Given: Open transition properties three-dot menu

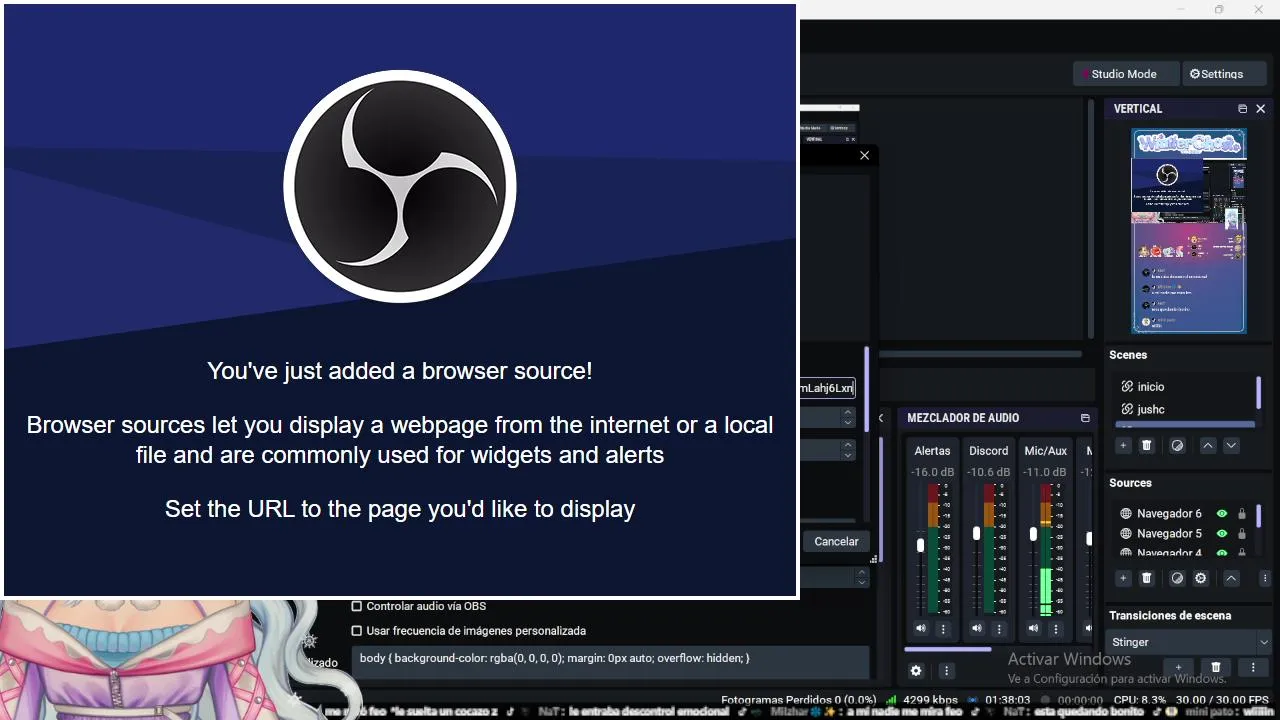Looking at the screenshot, I should tap(1253, 667).
